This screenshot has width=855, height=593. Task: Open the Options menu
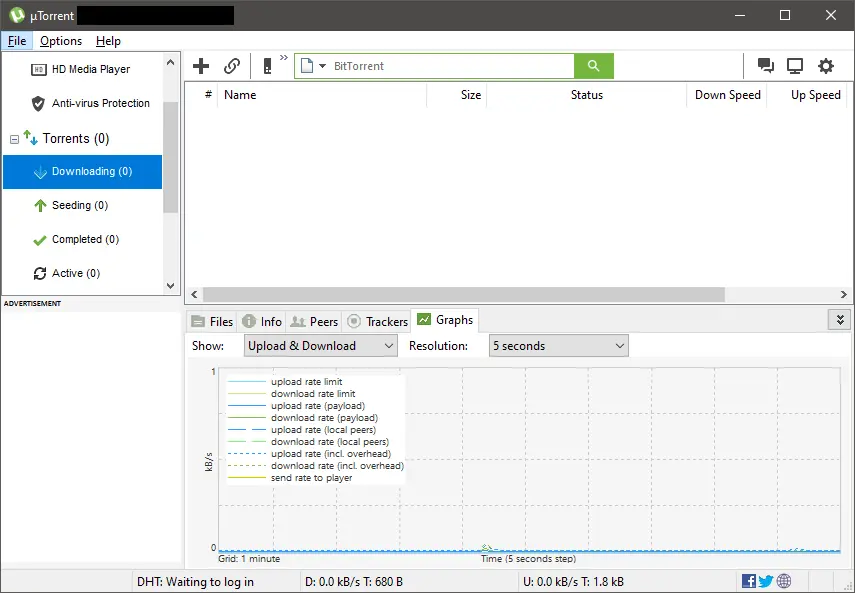coord(60,41)
